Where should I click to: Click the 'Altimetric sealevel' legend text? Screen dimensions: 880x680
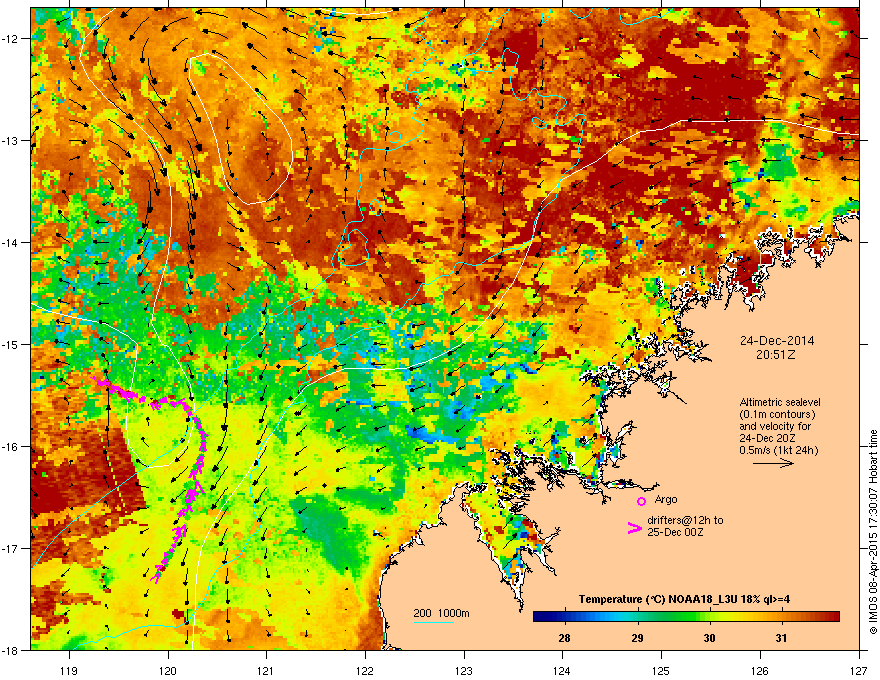(779, 402)
